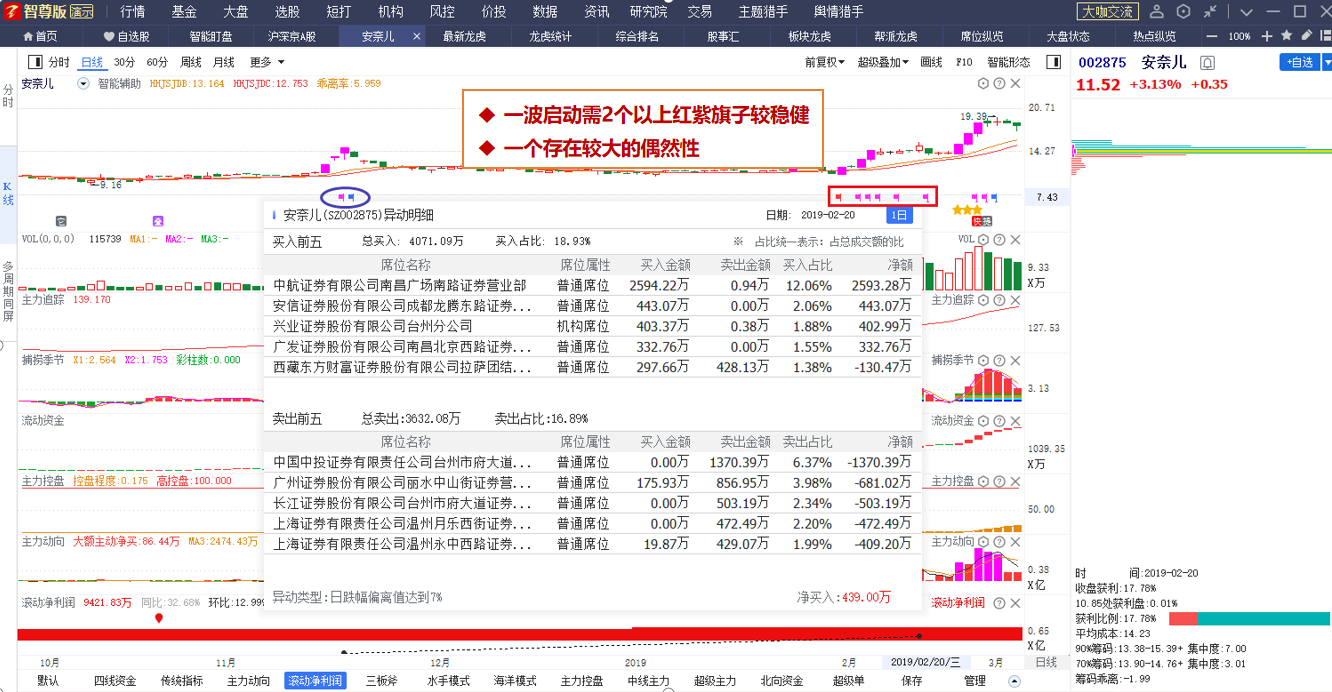This screenshot has width=1332, height=692.
Task: Open the 画线 drawing tool
Action: point(931,62)
